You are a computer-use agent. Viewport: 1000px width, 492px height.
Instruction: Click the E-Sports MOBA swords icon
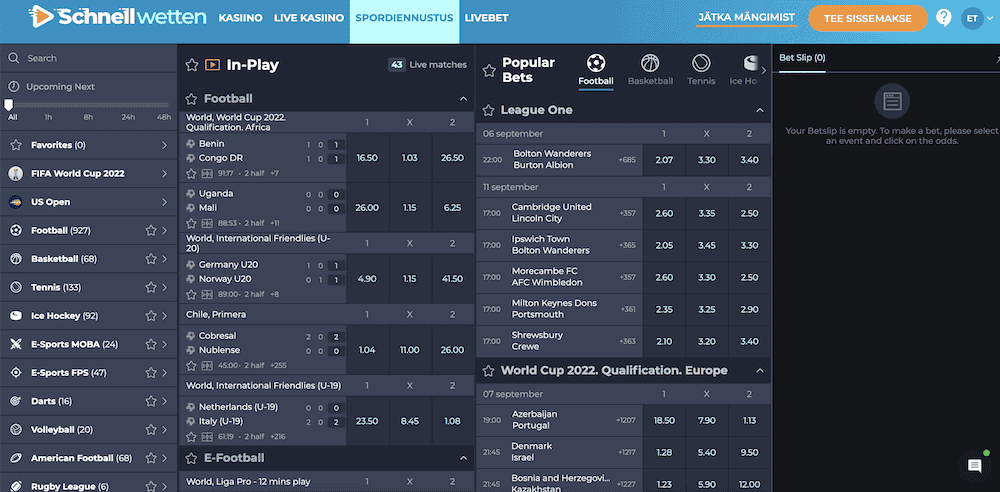tap(16, 345)
